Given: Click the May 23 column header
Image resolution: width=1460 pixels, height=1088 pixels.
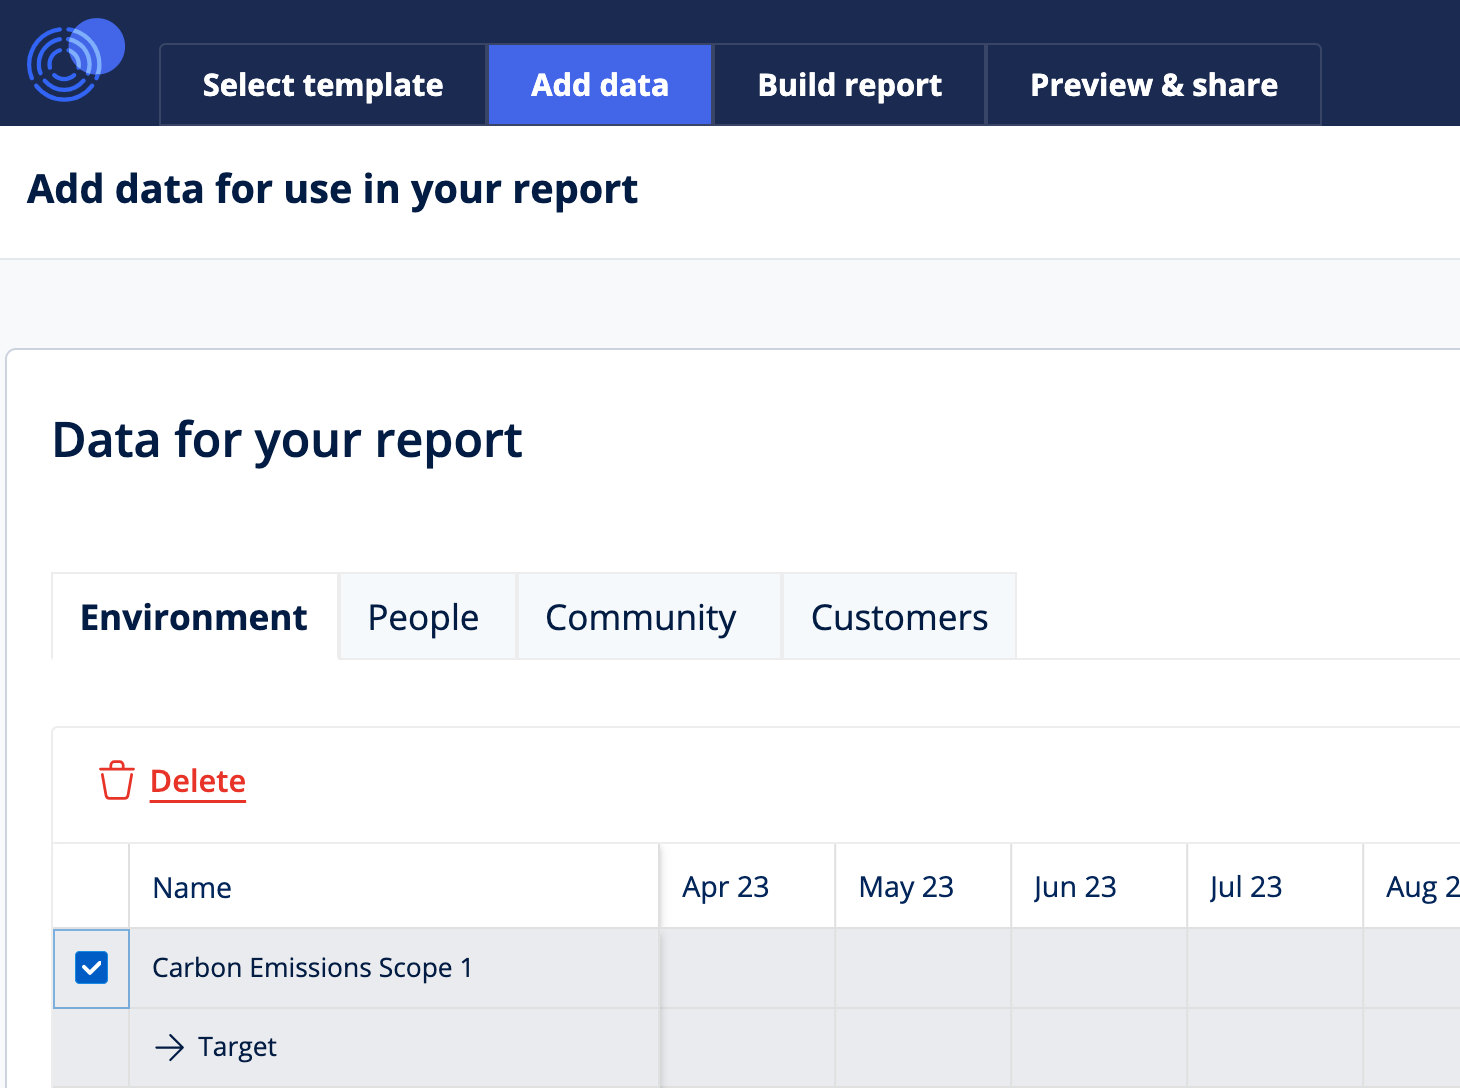Looking at the screenshot, I should coord(906,886).
